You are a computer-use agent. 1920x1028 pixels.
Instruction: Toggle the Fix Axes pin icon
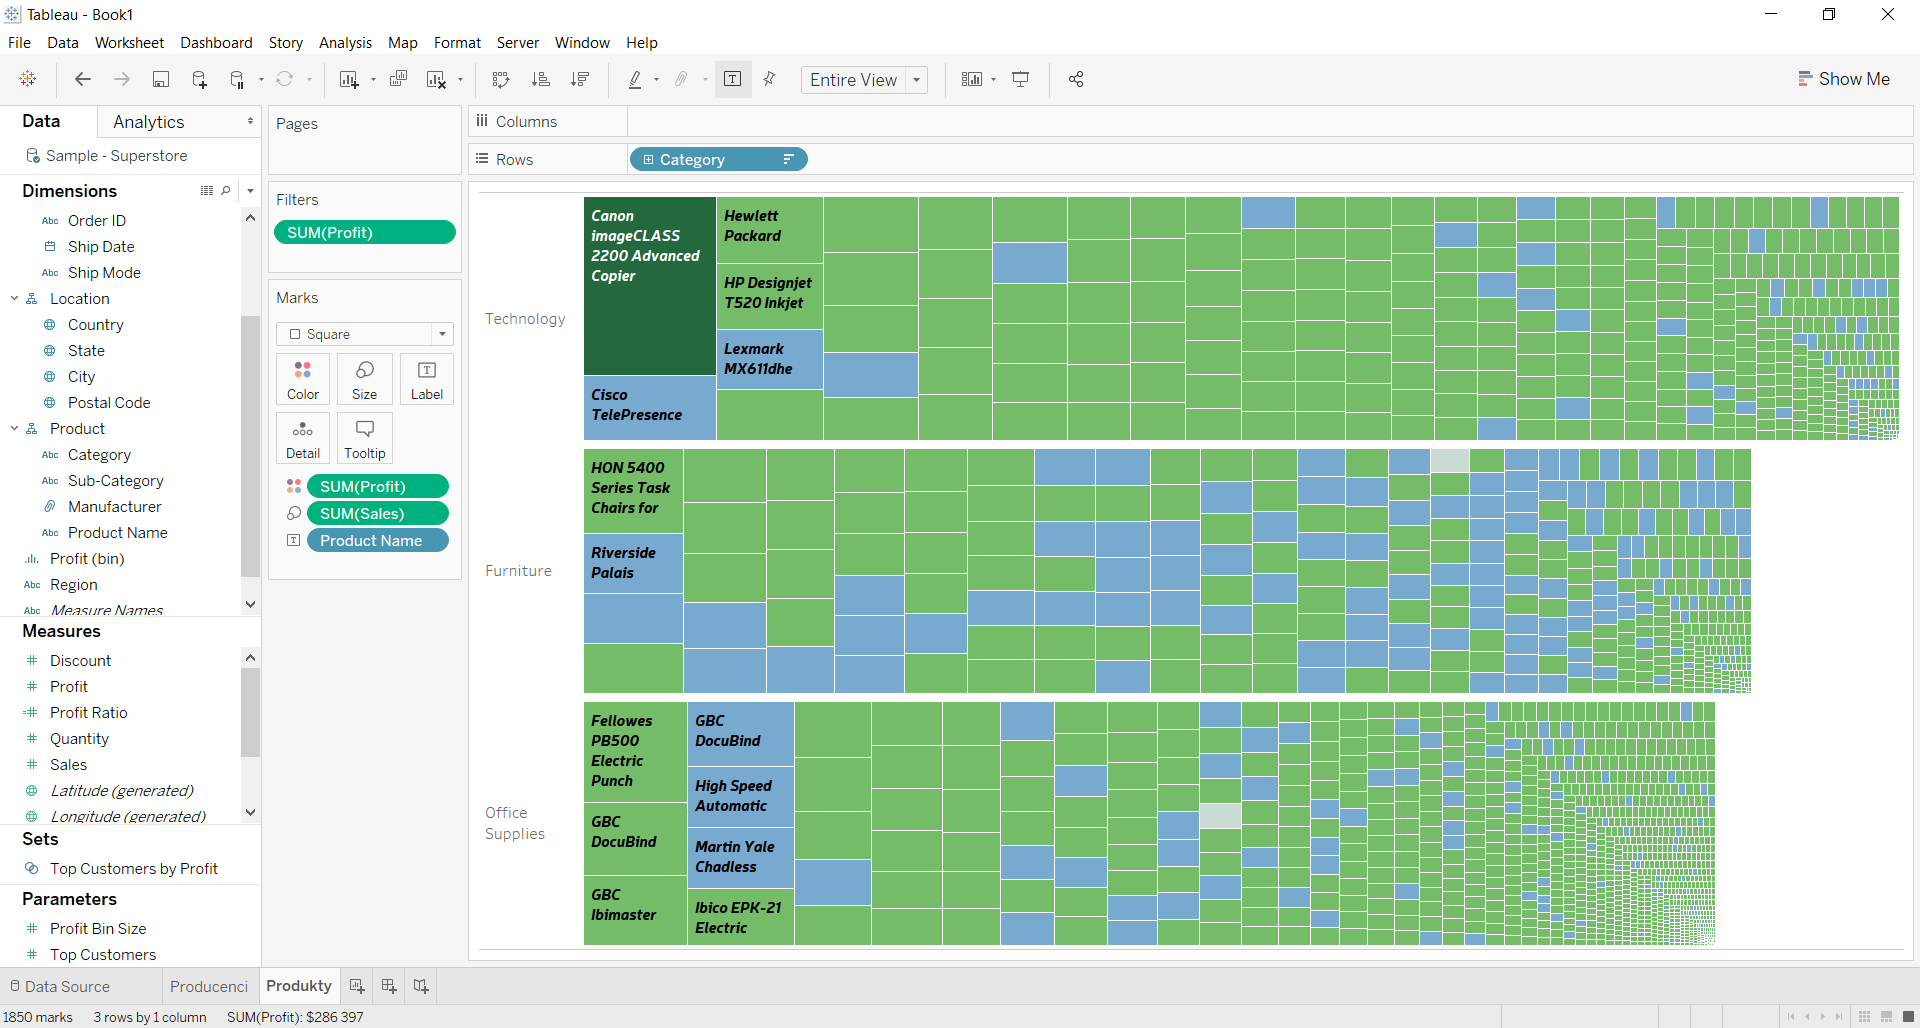[x=769, y=80]
